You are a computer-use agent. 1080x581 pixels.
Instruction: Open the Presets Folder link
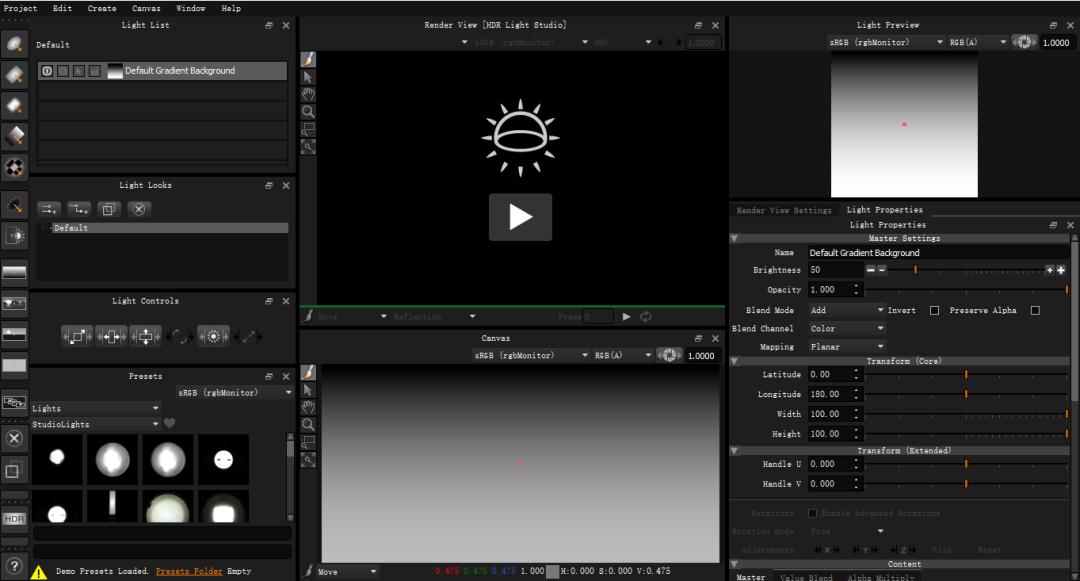pyautogui.click(x=188, y=571)
